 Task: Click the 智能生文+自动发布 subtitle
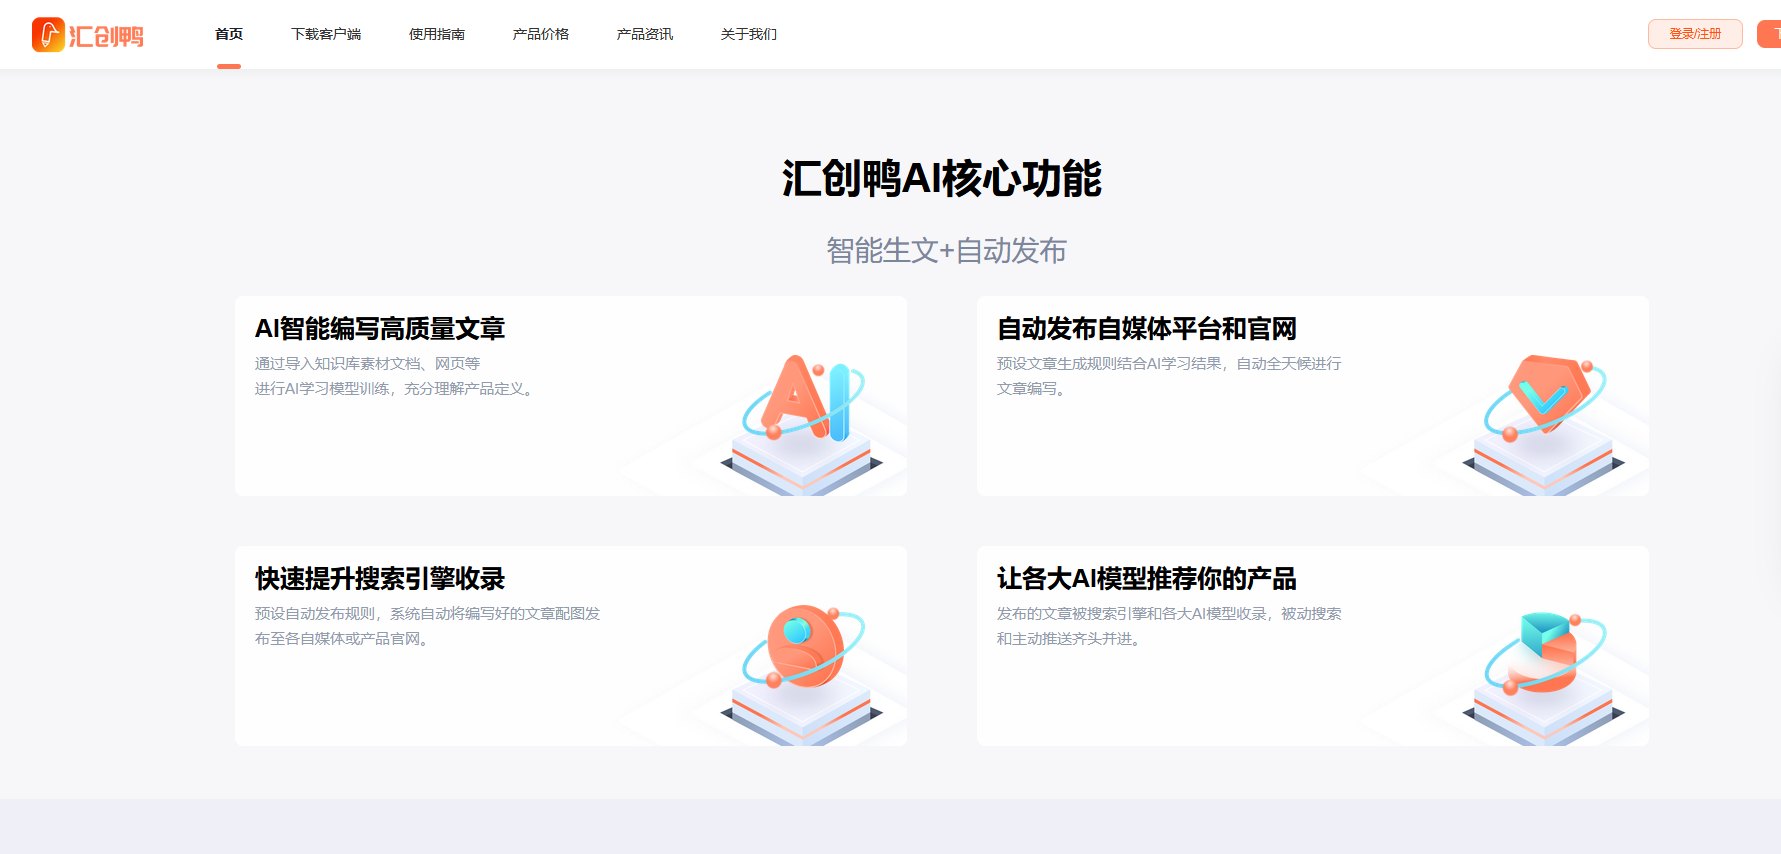[x=946, y=250]
